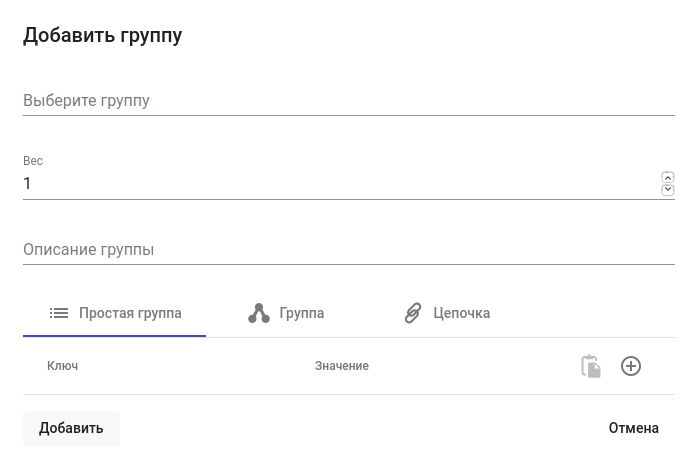The image size is (694, 456).
Task: Click the Ключ column header
Action: coord(63,366)
